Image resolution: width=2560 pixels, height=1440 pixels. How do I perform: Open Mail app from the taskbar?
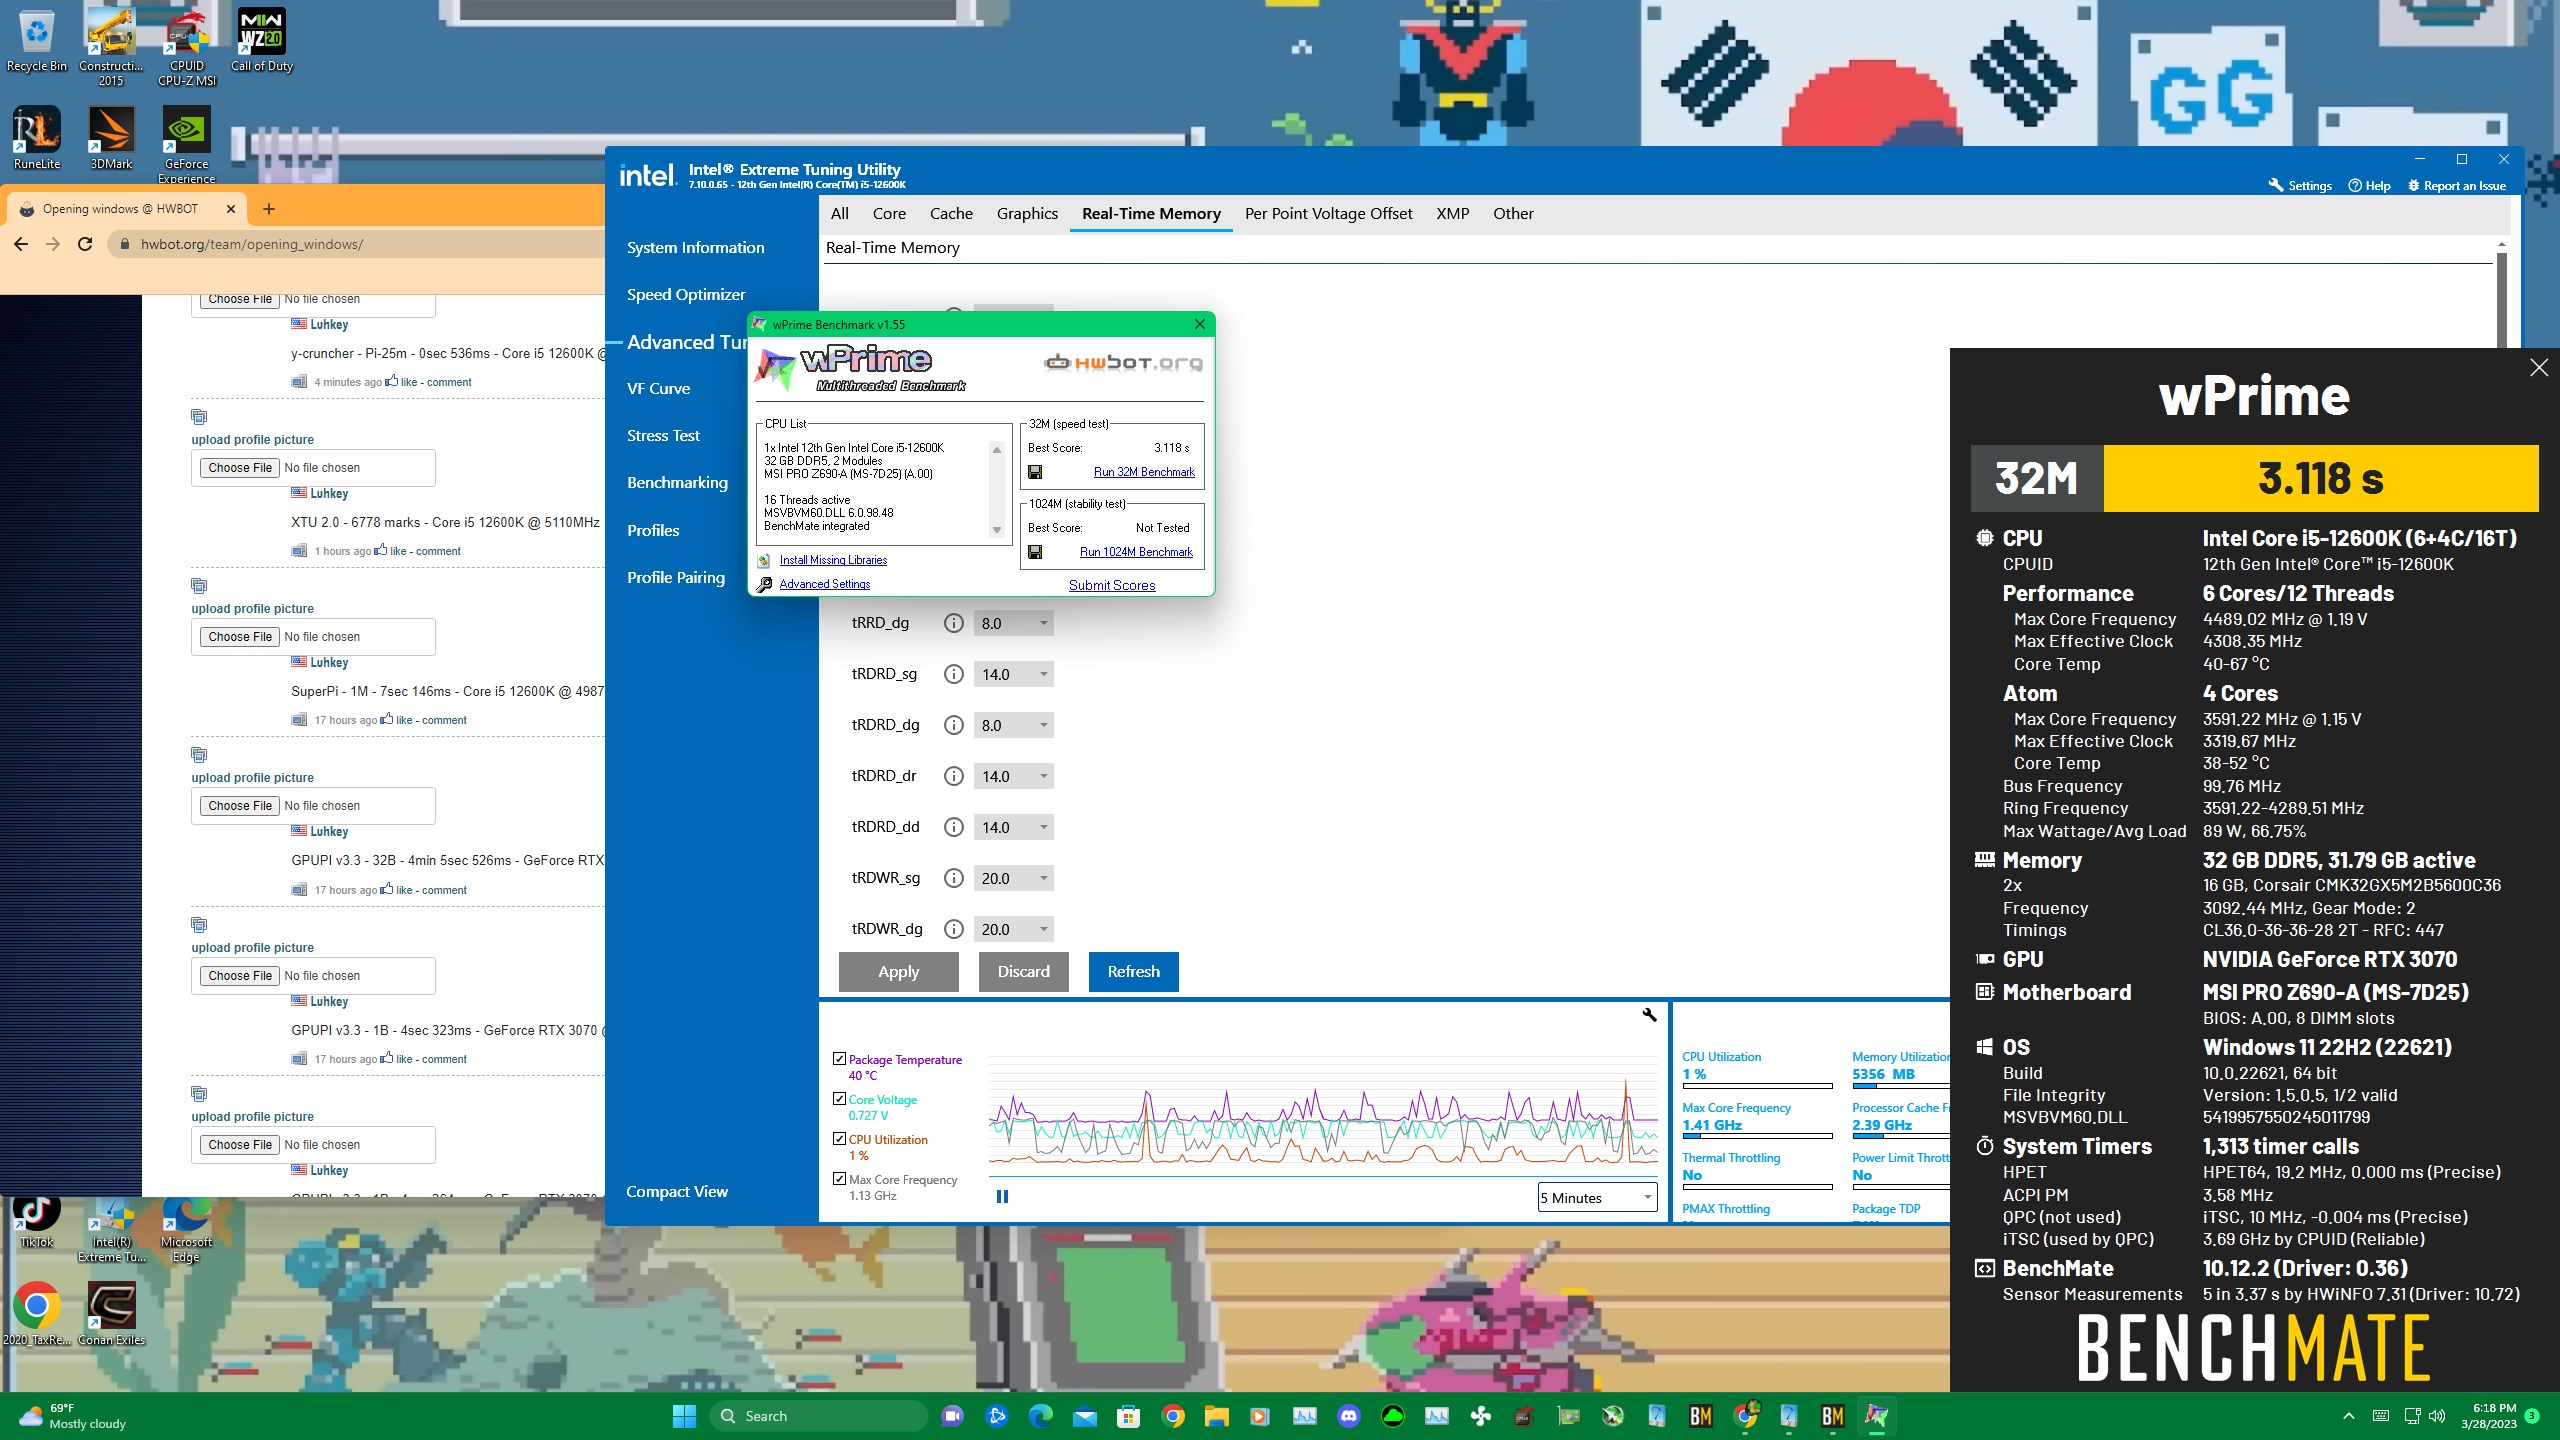click(x=1084, y=1416)
